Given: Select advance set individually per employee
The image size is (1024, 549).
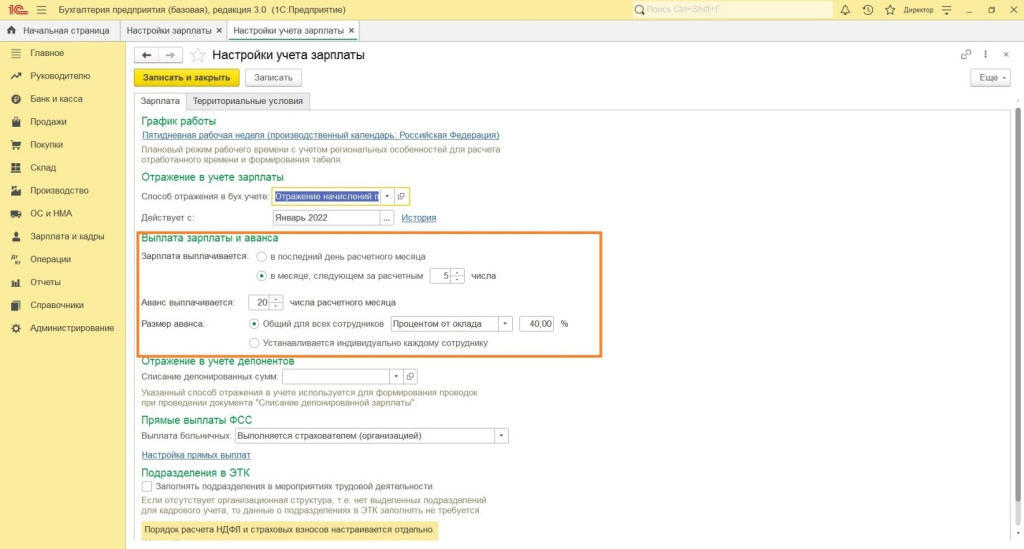Looking at the screenshot, I should point(254,342).
